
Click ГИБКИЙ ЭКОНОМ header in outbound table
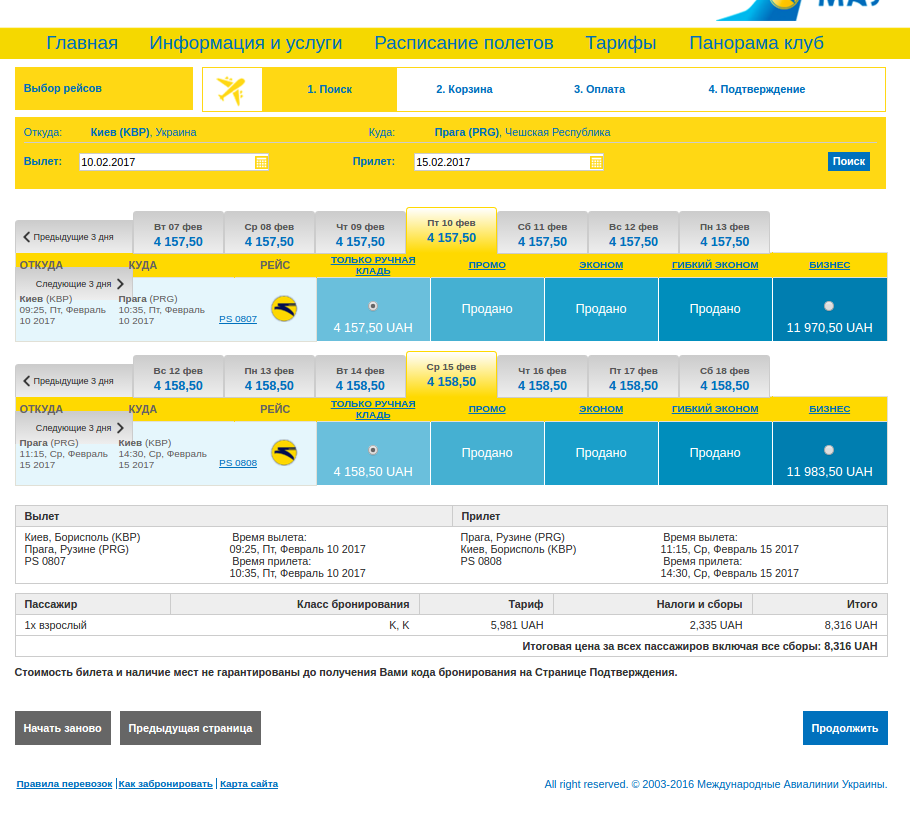pyautogui.click(x=715, y=265)
